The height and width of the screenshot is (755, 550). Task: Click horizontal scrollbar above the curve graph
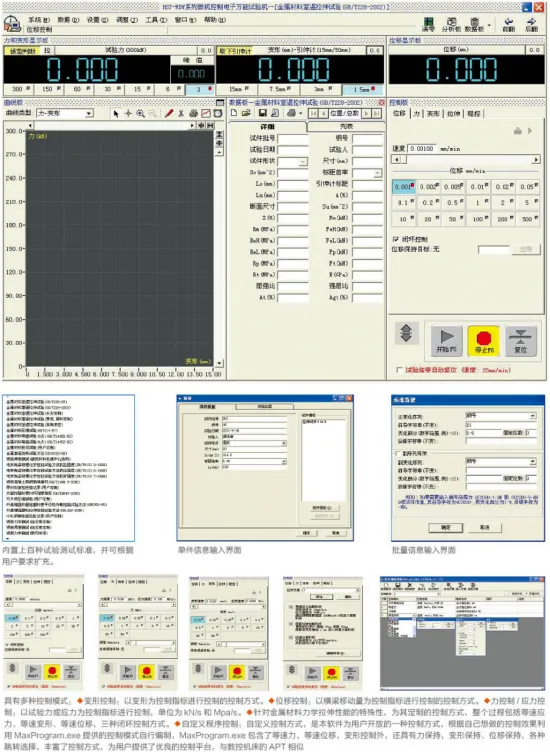click(112, 125)
